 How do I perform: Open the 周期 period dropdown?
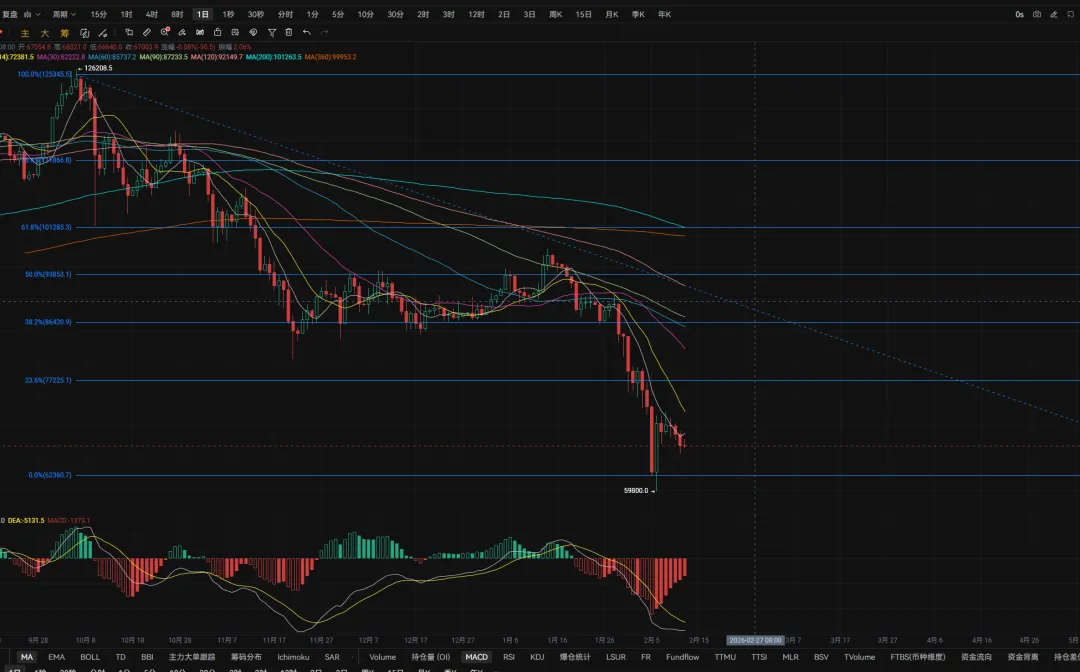click(x=64, y=15)
